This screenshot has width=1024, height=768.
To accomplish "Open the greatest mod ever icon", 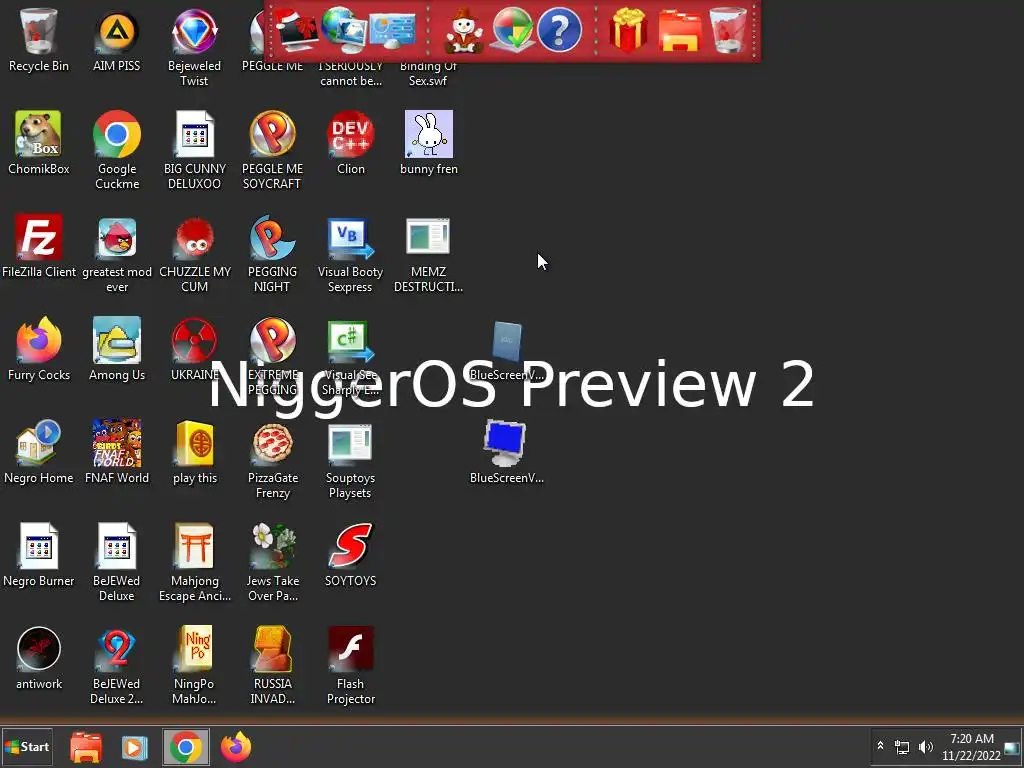I will click(x=117, y=254).
